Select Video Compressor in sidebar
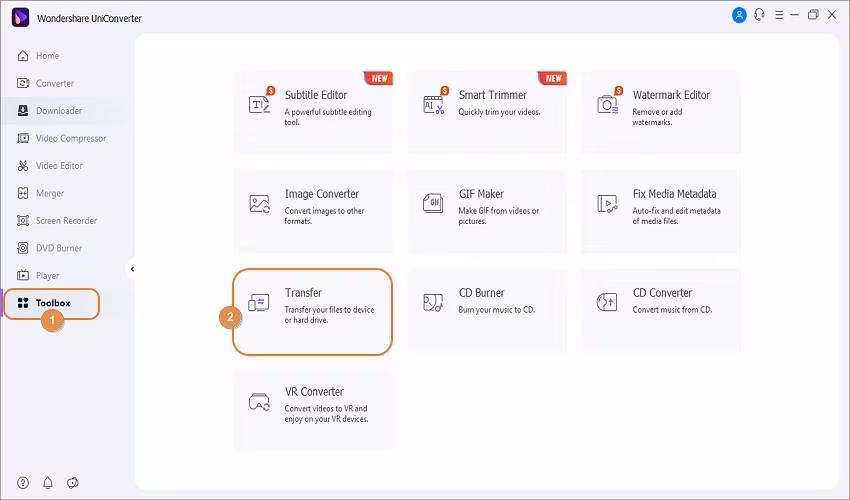 point(70,138)
